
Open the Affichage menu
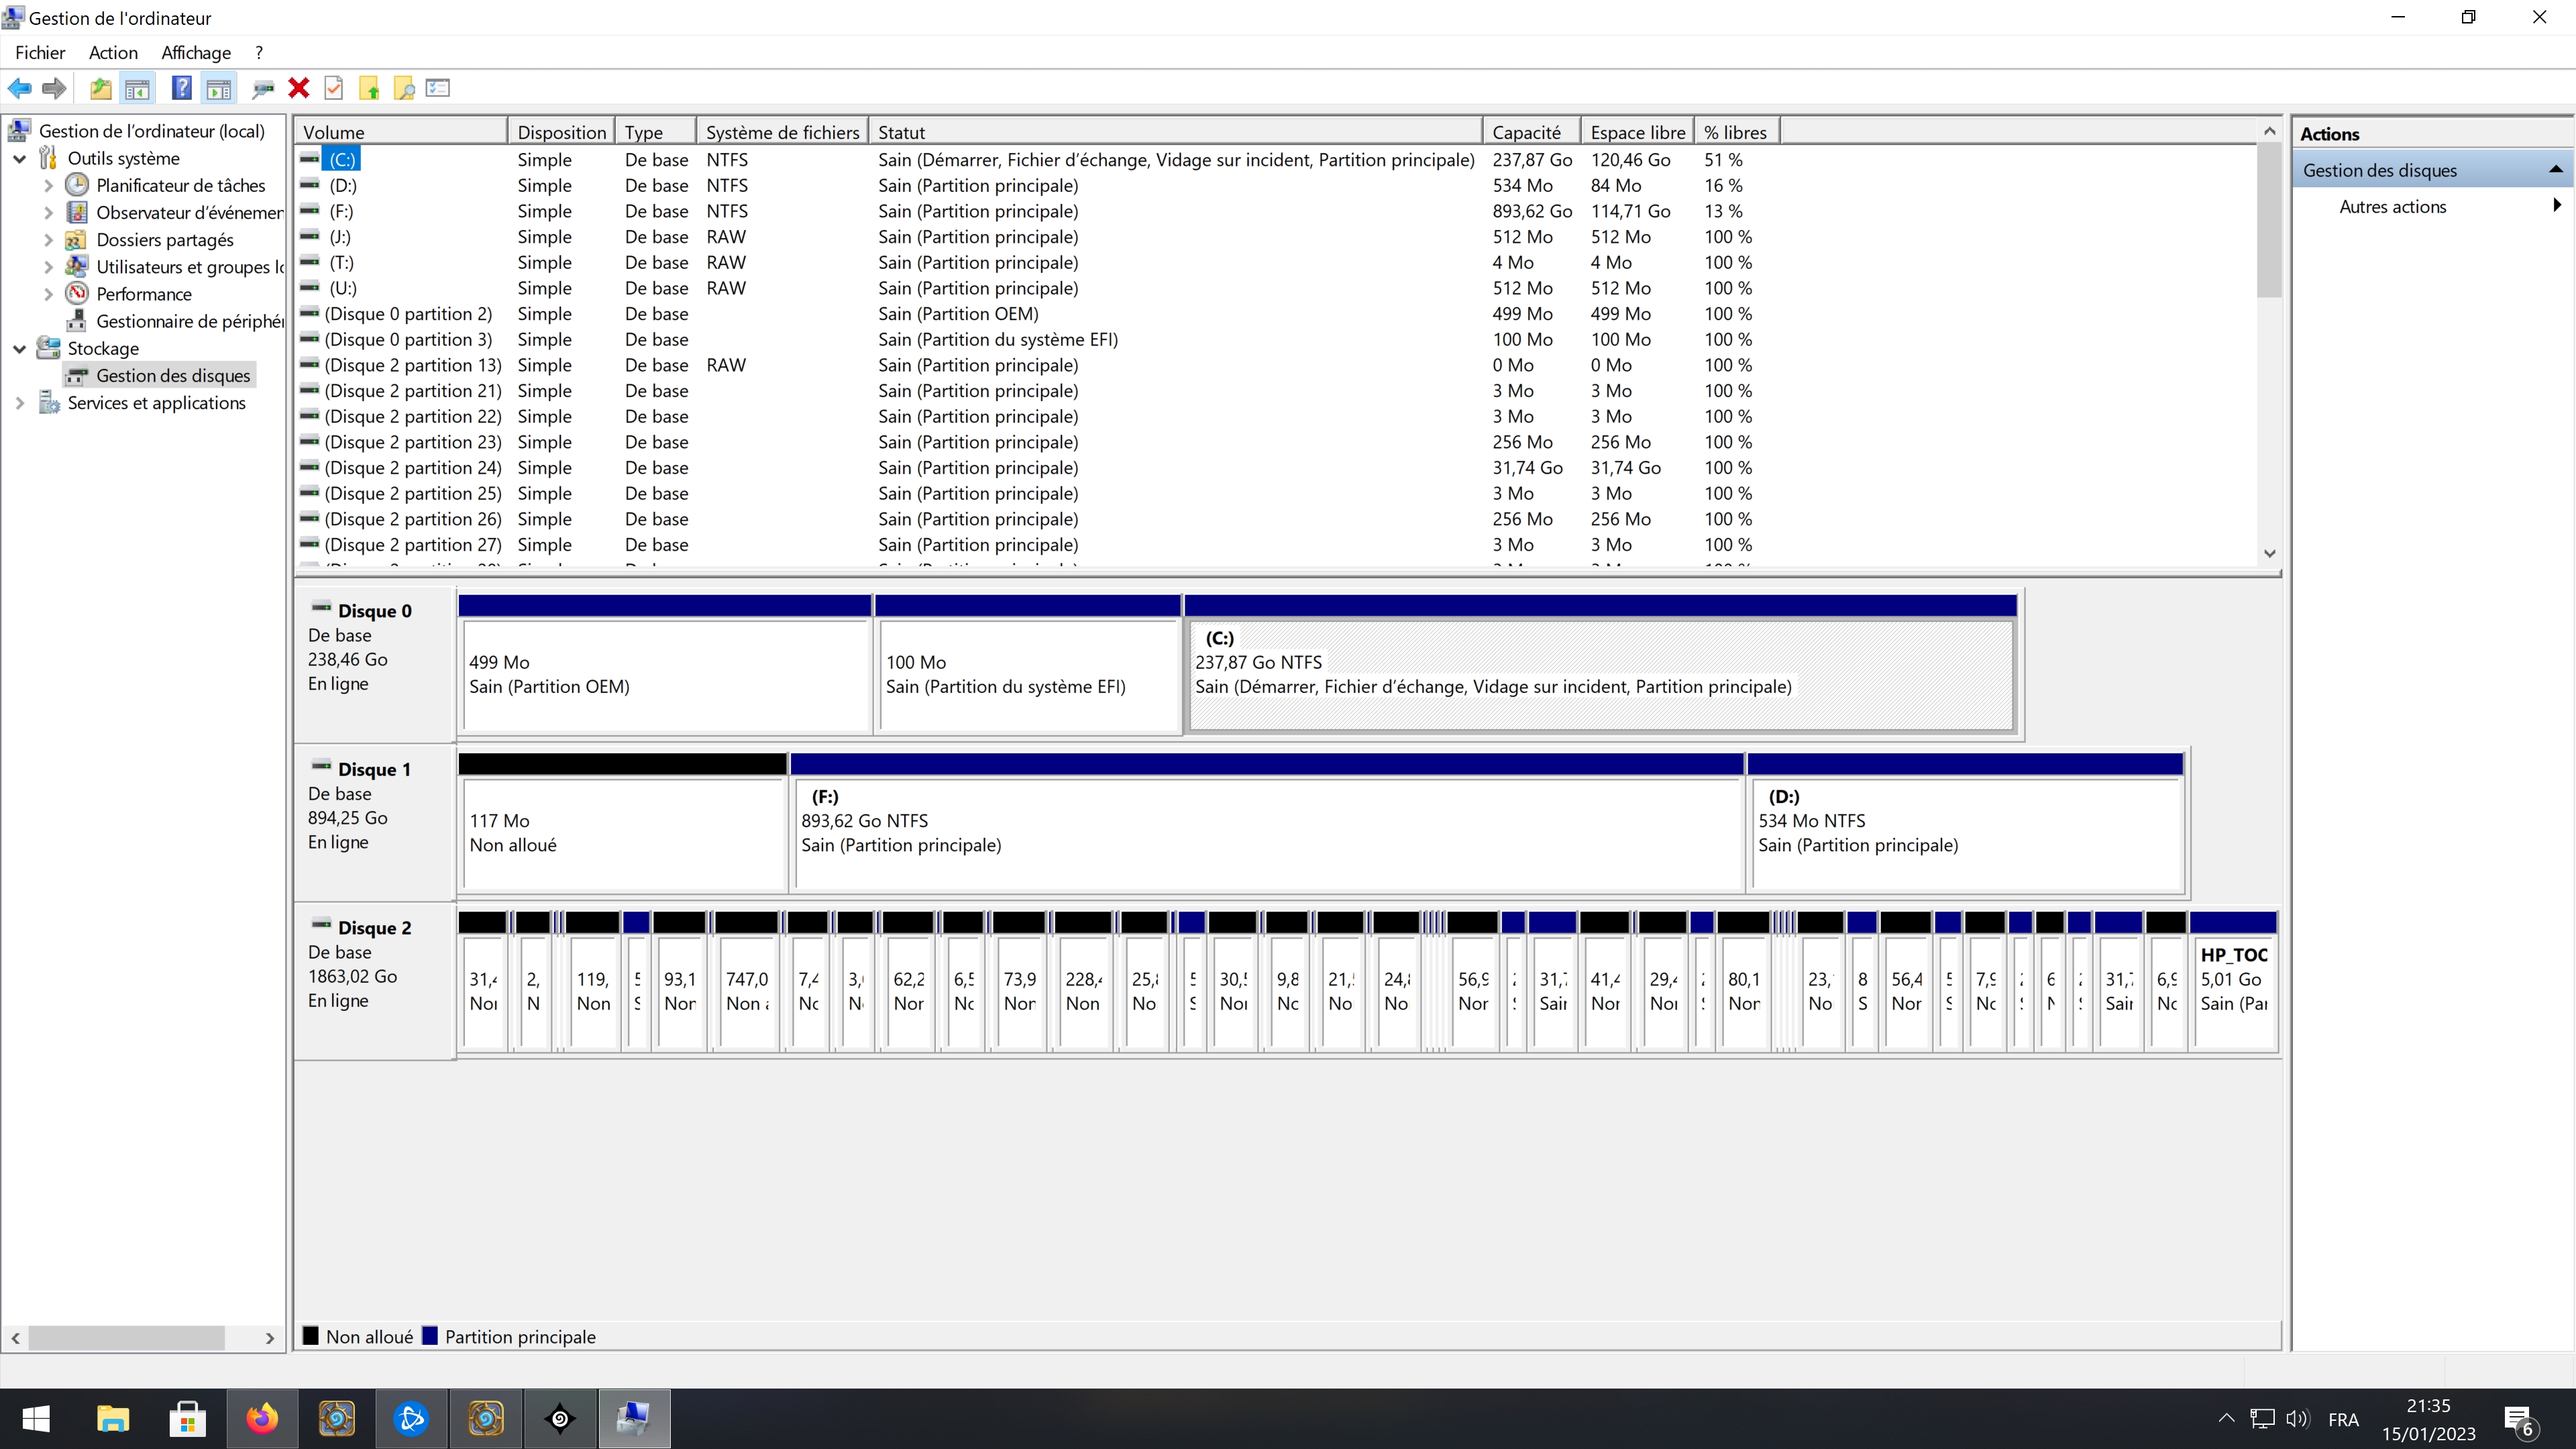196,53
